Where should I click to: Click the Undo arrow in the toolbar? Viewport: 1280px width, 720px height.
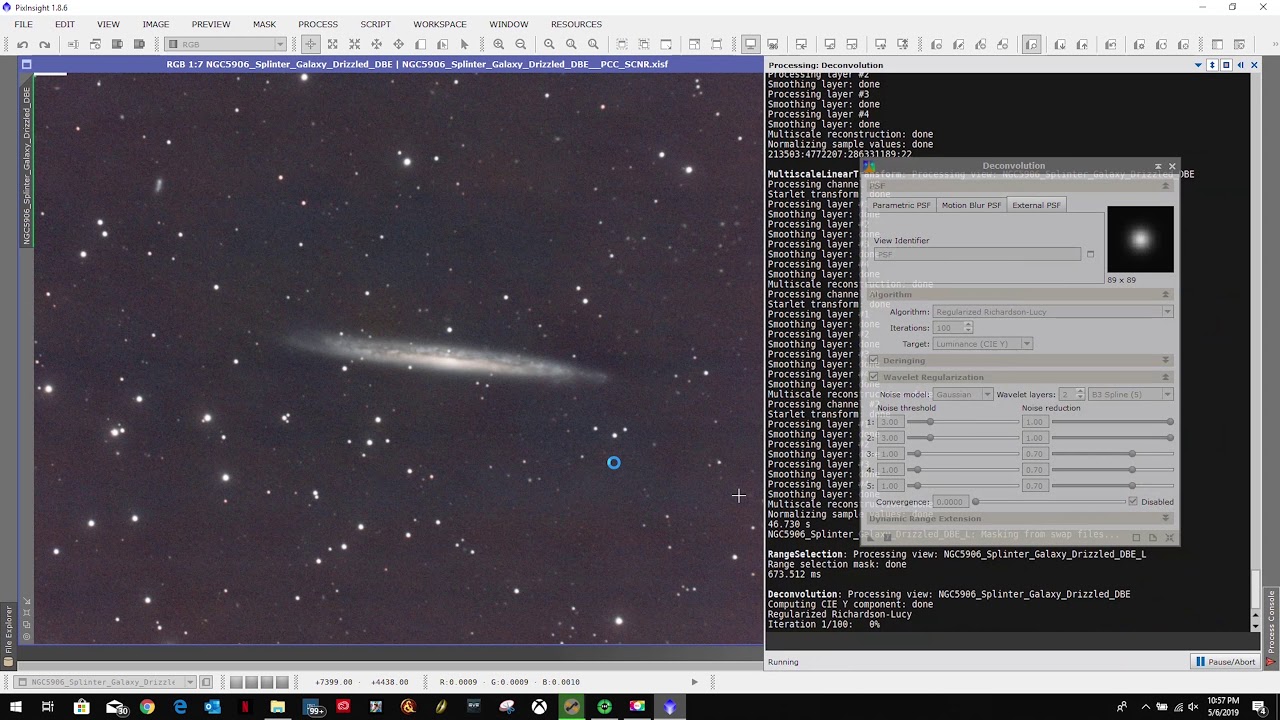click(x=22, y=44)
